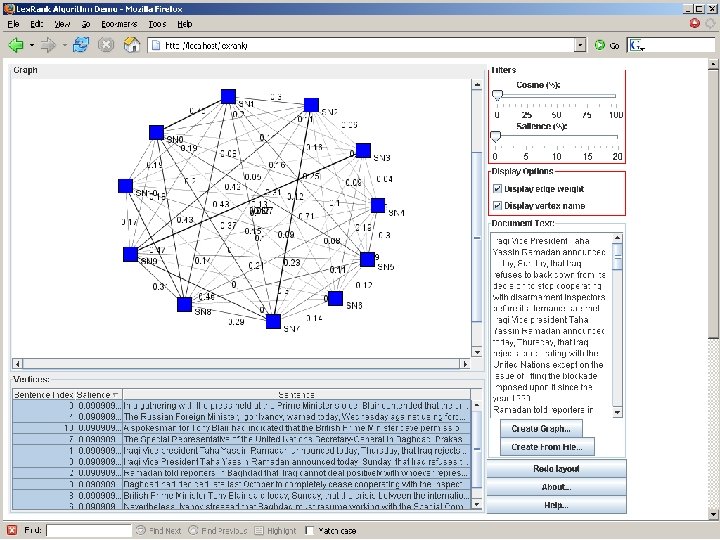Click the Find text input field

[89, 530]
